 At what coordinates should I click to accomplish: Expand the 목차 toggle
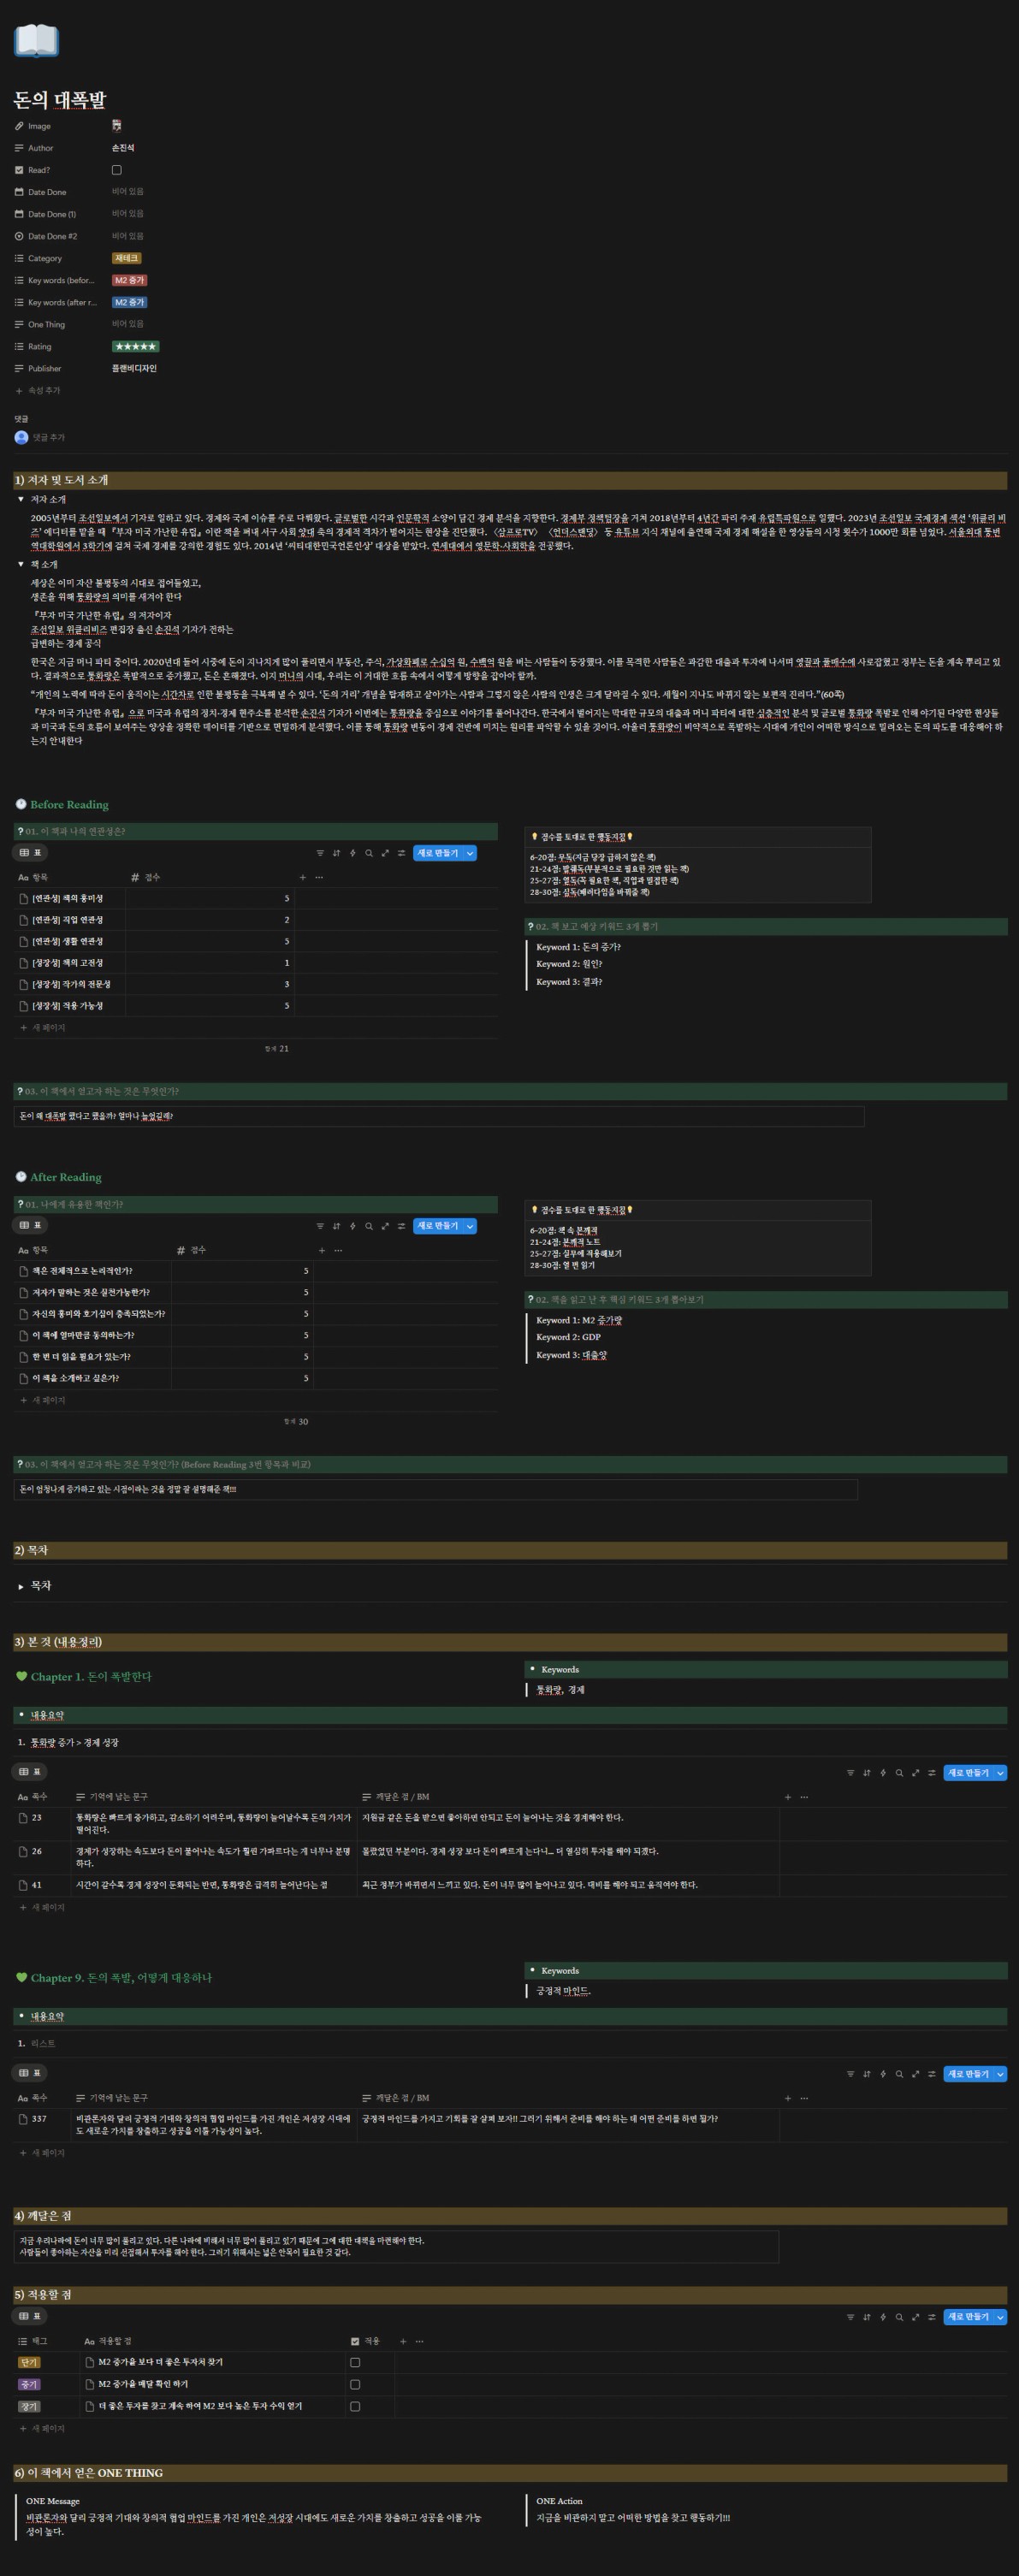21,1586
